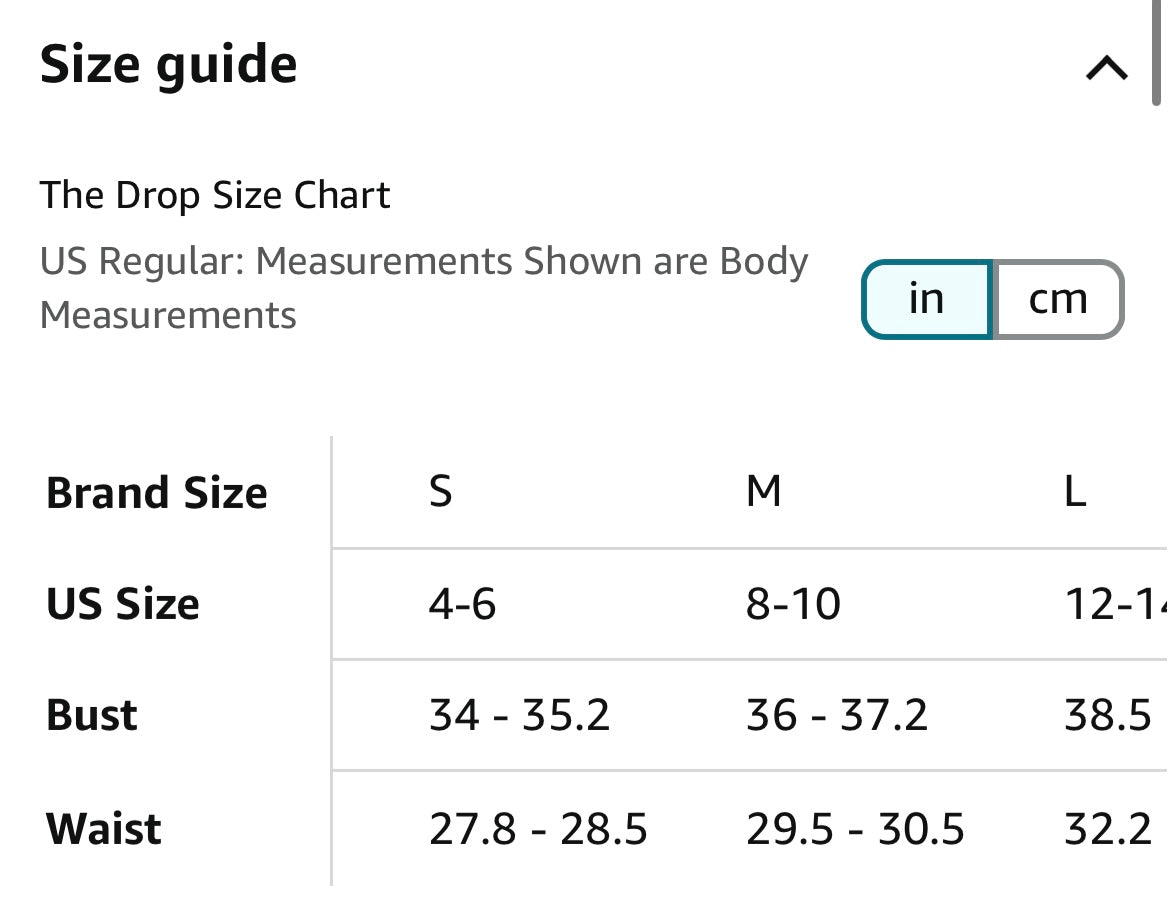Select the Brand Size row header
Viewport: 1170px width, 924px height.
pyautogui.click(x=157, y=493)
